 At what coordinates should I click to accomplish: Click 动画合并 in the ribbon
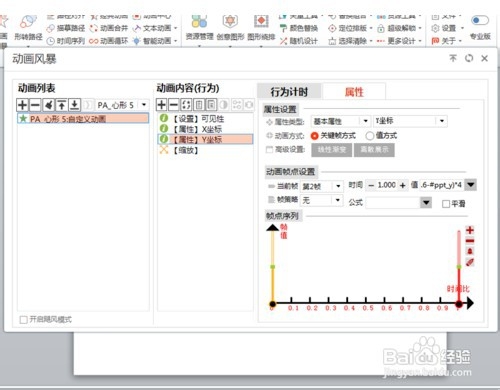click(x=109, y=28)
